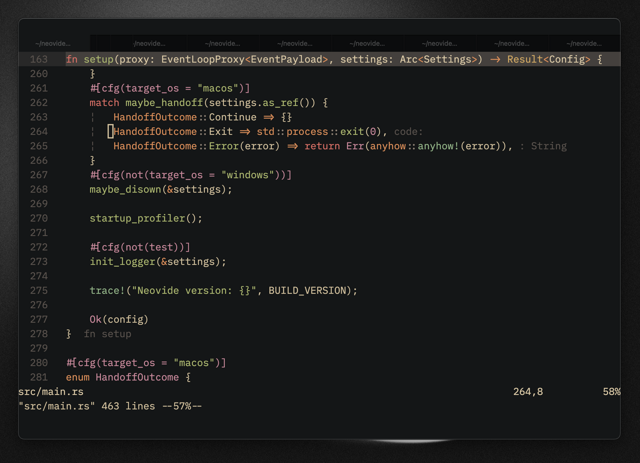Click 'process' in std::process::exit call

pyautogui.click(x=307, y=132)
